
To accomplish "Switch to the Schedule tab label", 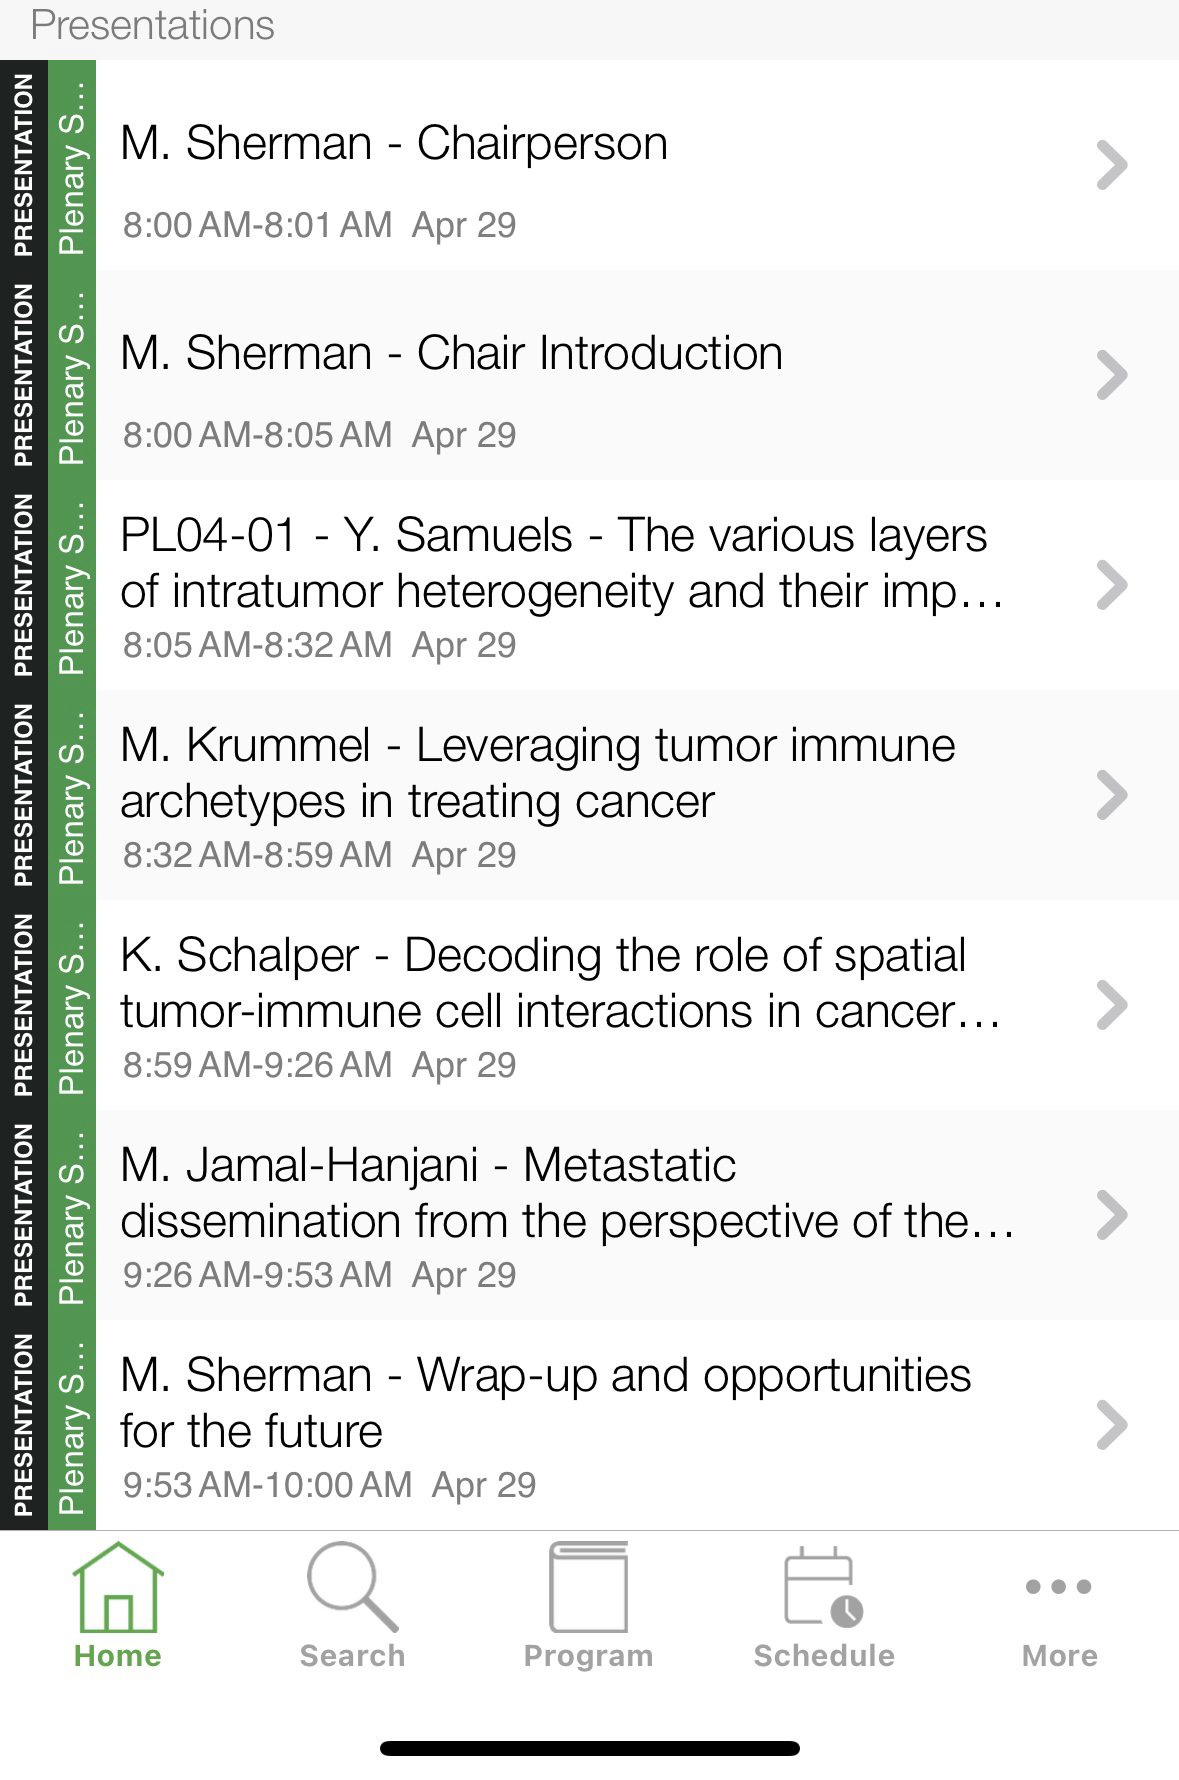I will pos(823,1656).
